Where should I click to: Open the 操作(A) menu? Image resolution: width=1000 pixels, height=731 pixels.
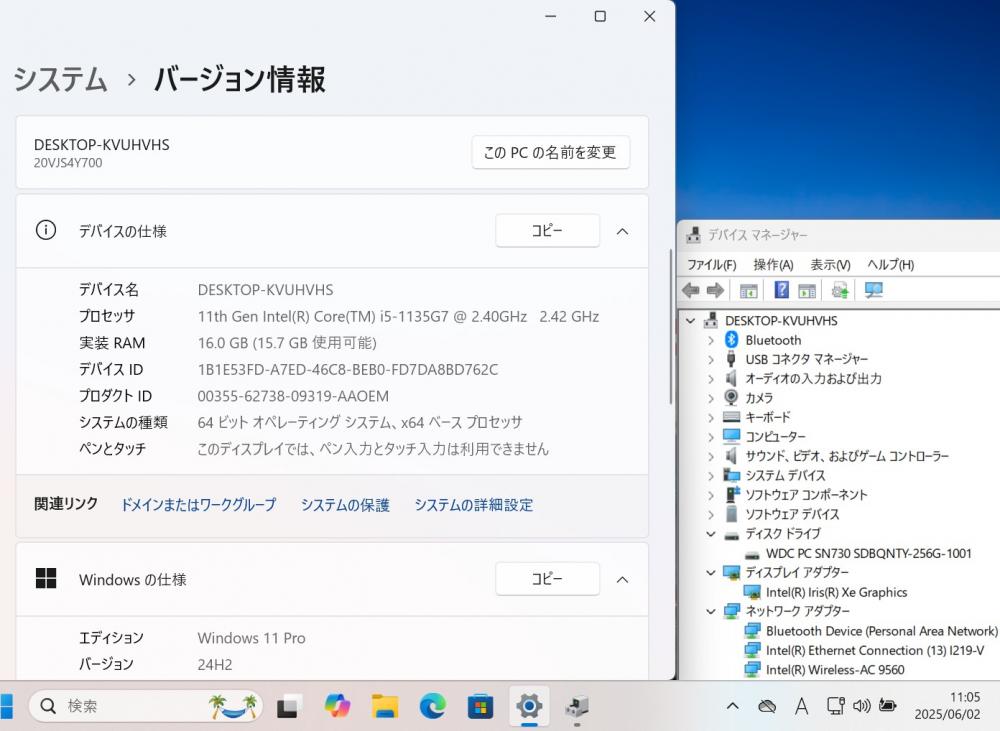pos(773,265)
